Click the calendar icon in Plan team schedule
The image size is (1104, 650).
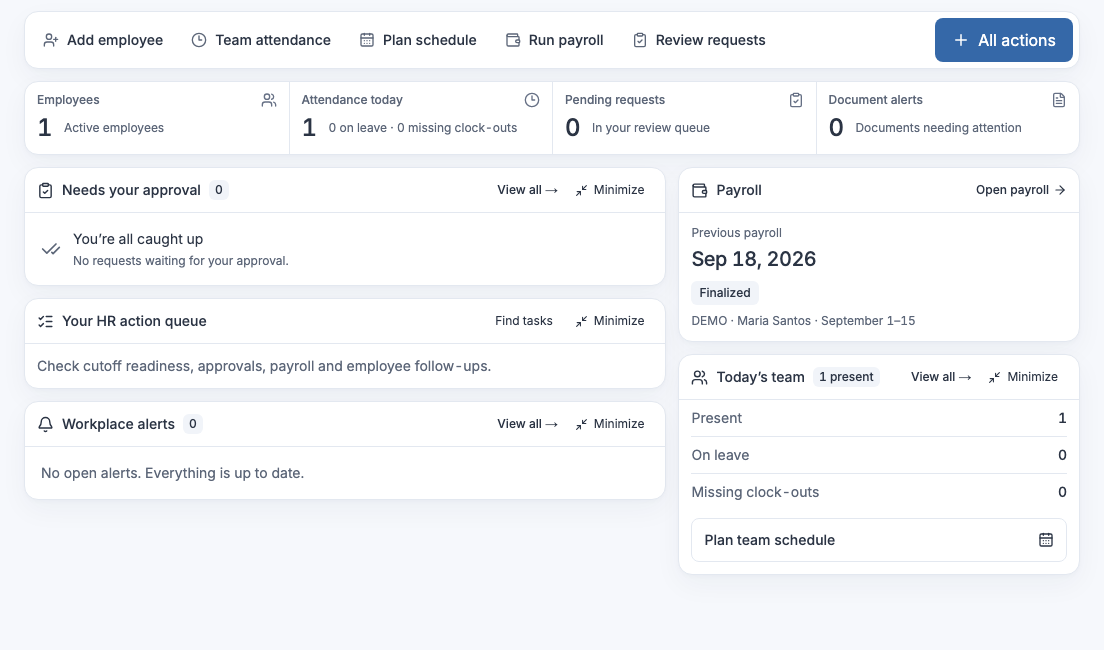[x=1046, y=540]
